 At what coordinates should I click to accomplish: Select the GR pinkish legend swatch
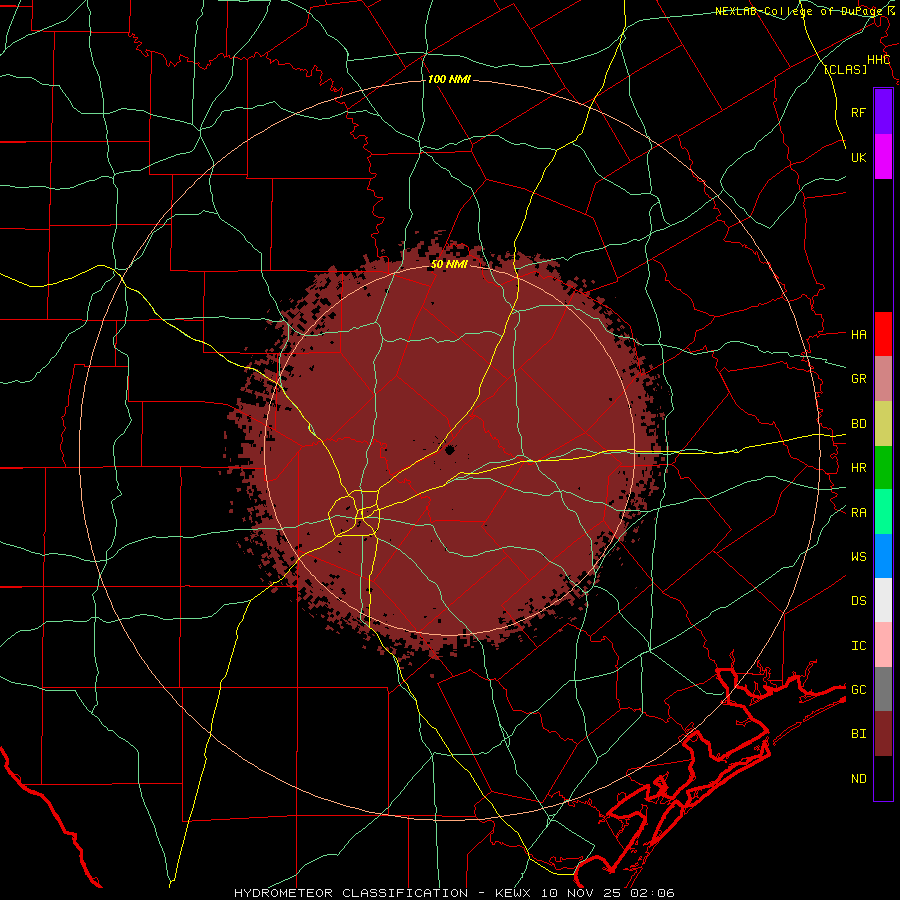pyautogui.click(x=883, y=379)
